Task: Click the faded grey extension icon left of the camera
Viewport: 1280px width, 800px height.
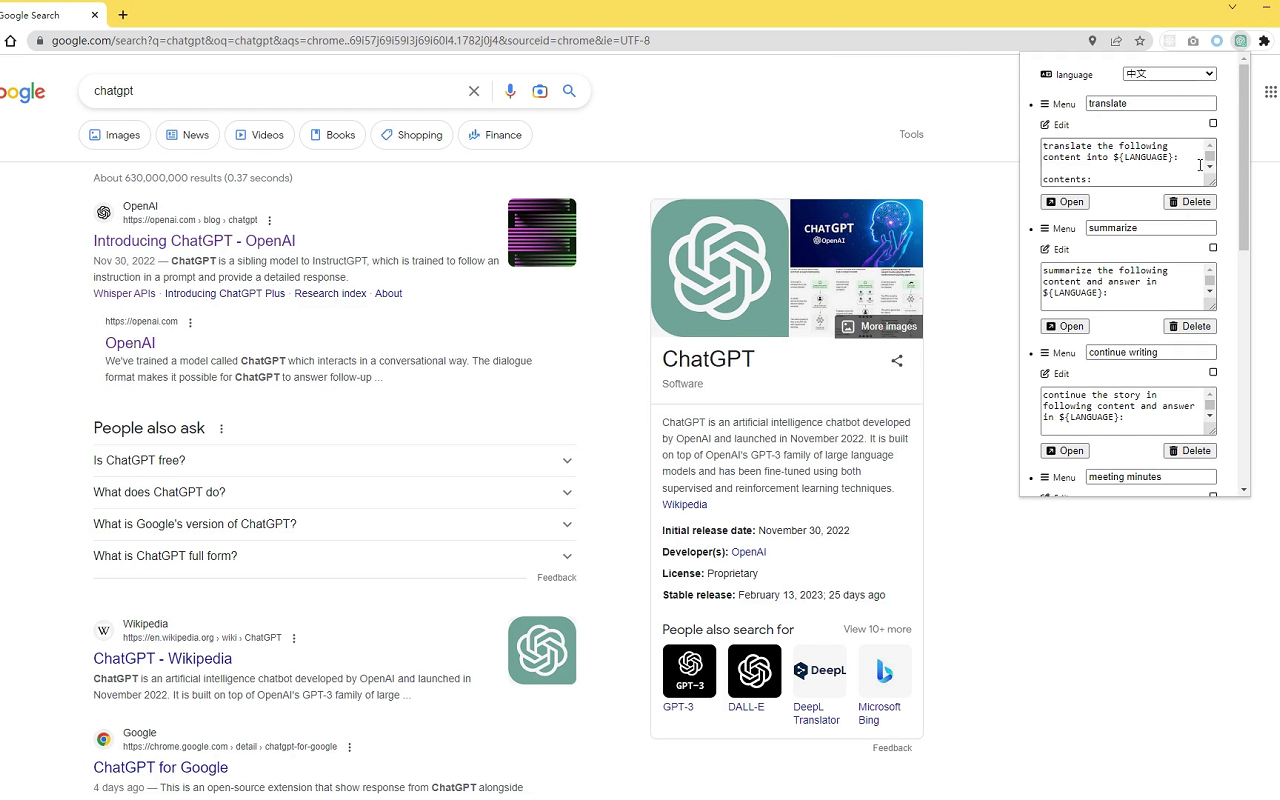Action: point(1169,41)
